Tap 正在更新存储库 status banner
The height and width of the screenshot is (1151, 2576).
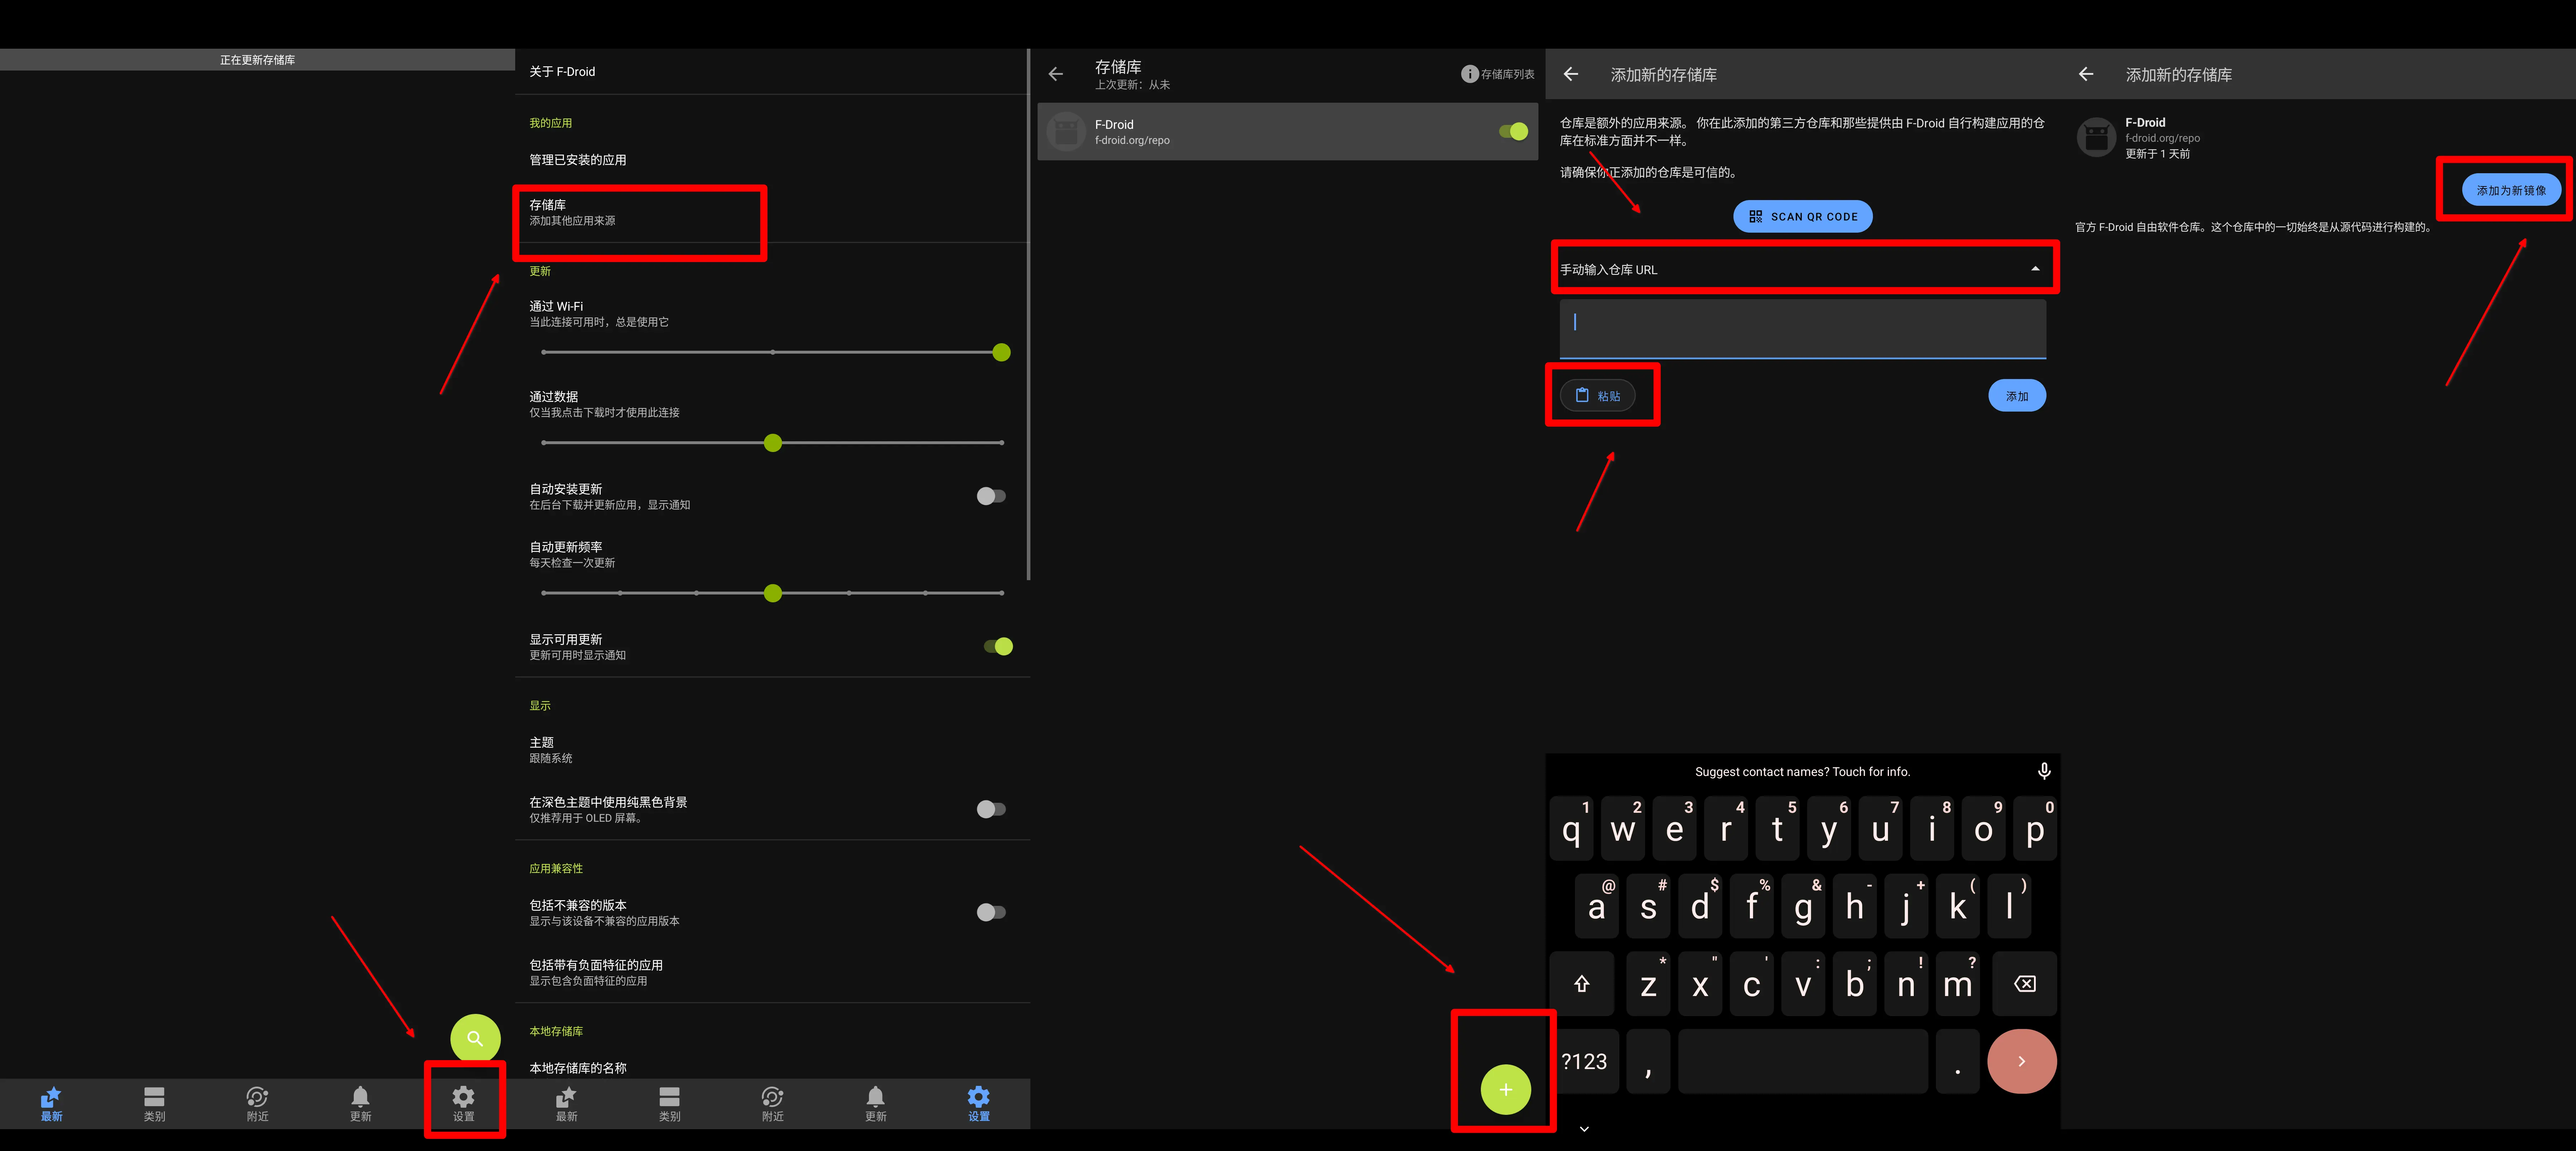click(x=257, y=60)
